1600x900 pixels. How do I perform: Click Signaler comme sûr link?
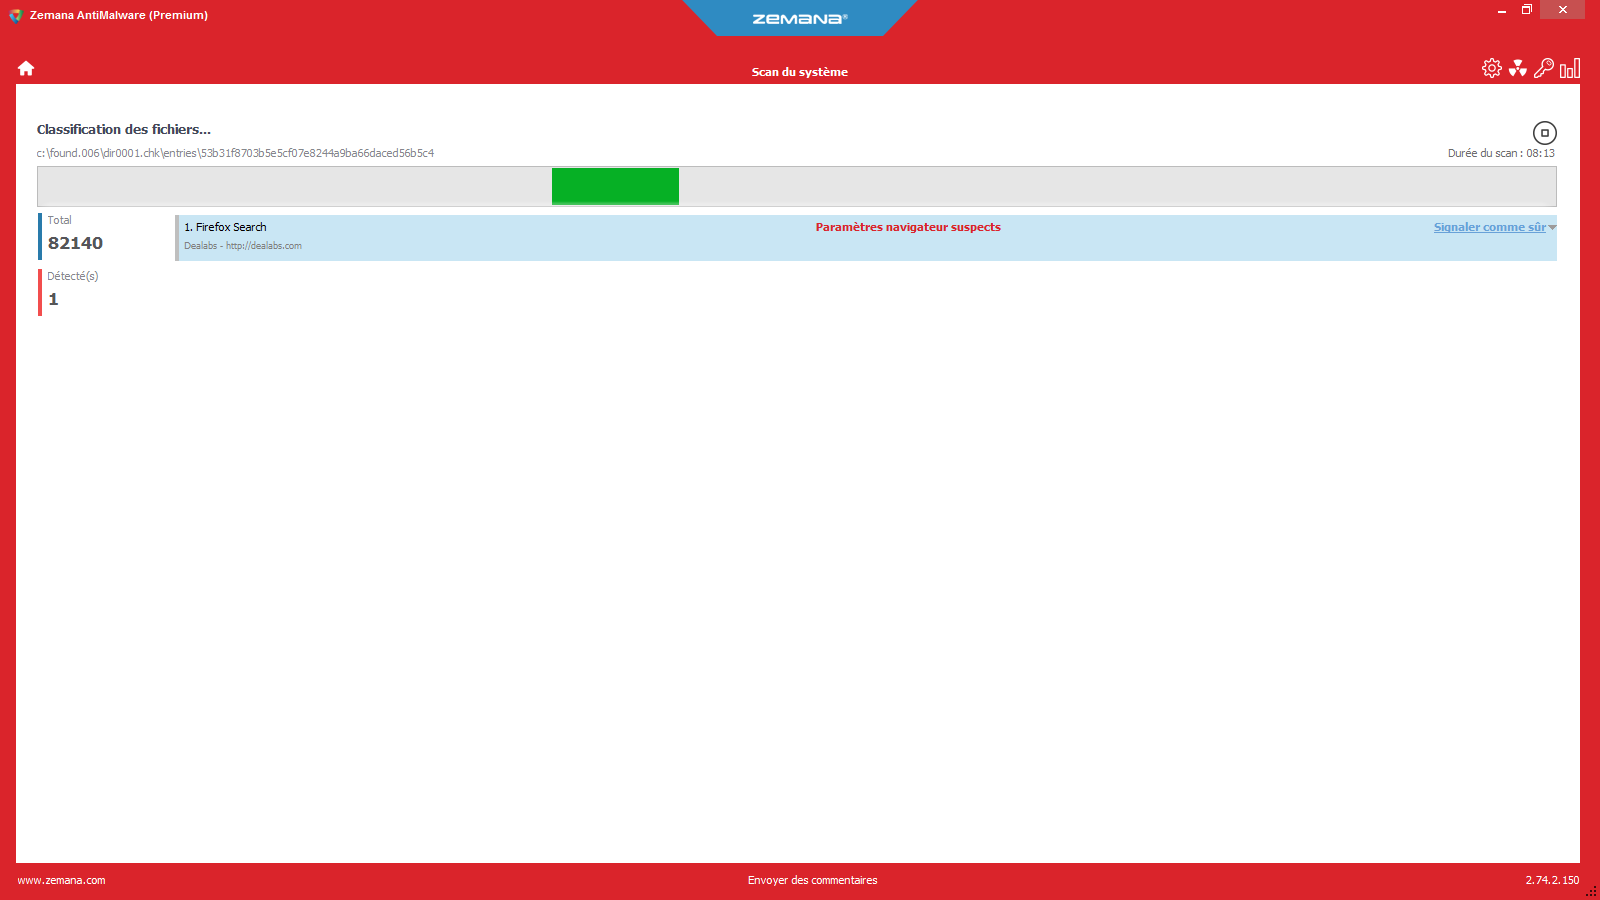(1490, 227)
